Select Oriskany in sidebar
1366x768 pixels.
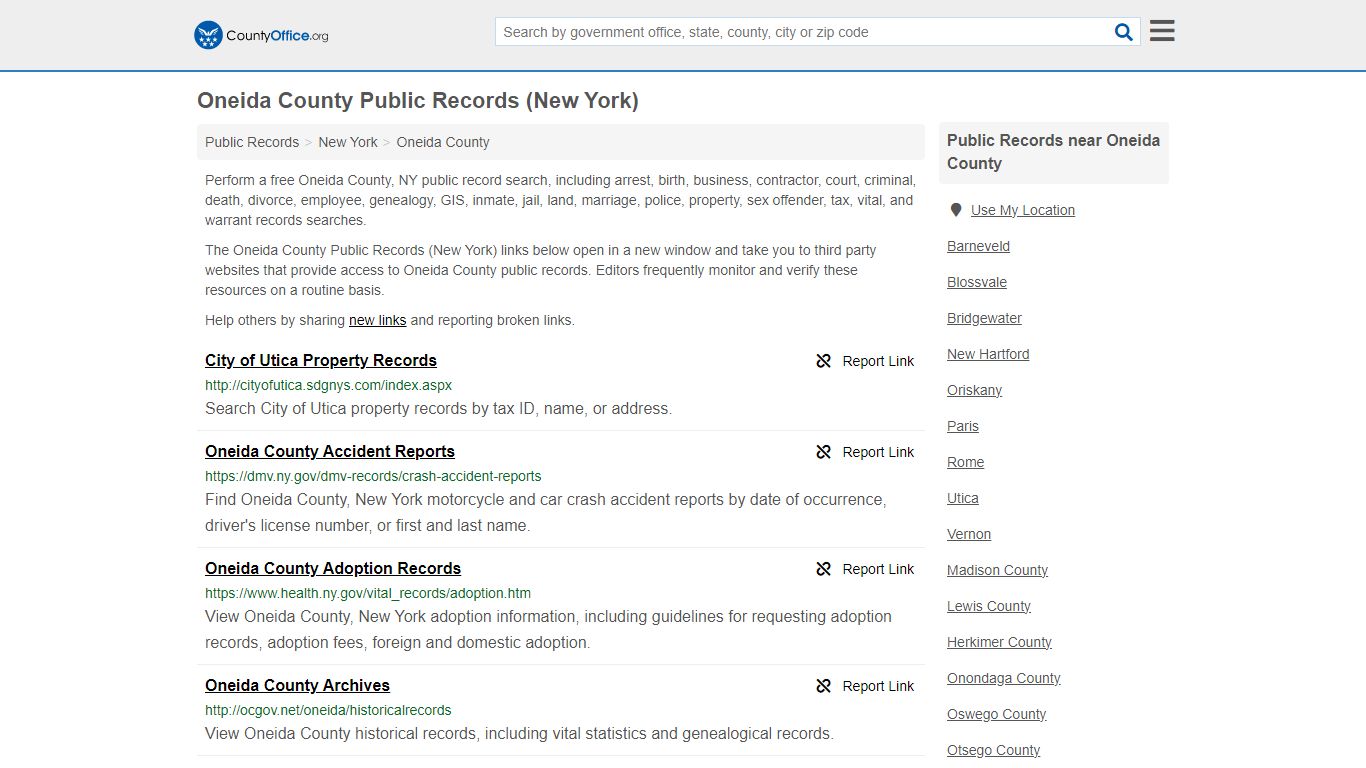[x=974, y=390]
